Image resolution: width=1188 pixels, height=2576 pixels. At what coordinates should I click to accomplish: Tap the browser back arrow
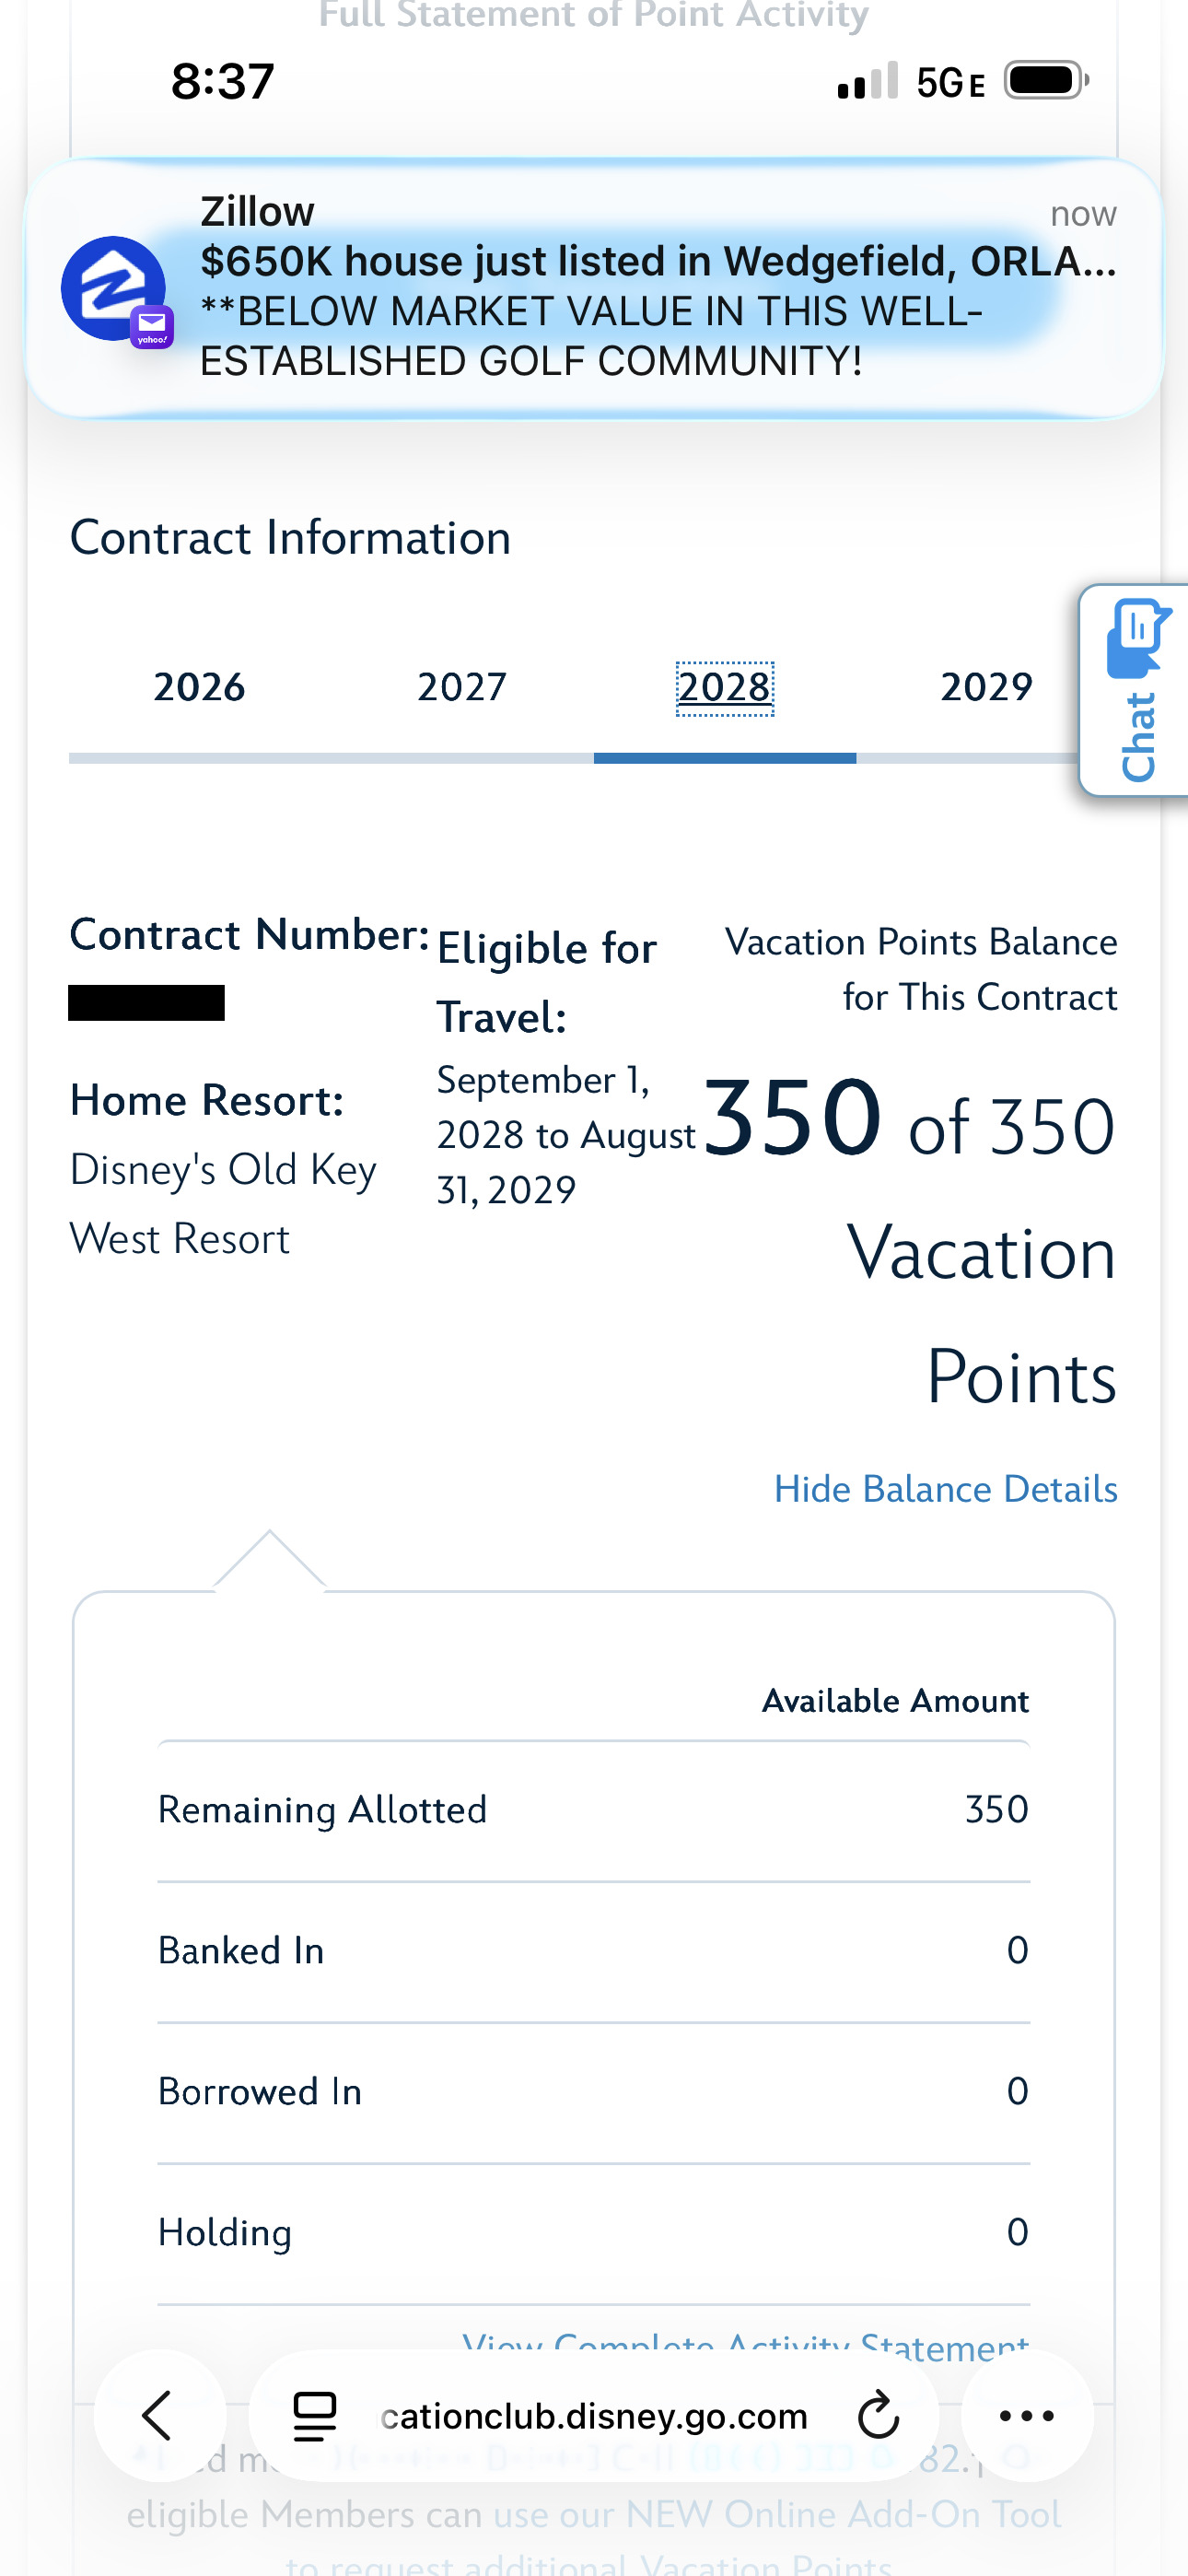(159, 2415)
